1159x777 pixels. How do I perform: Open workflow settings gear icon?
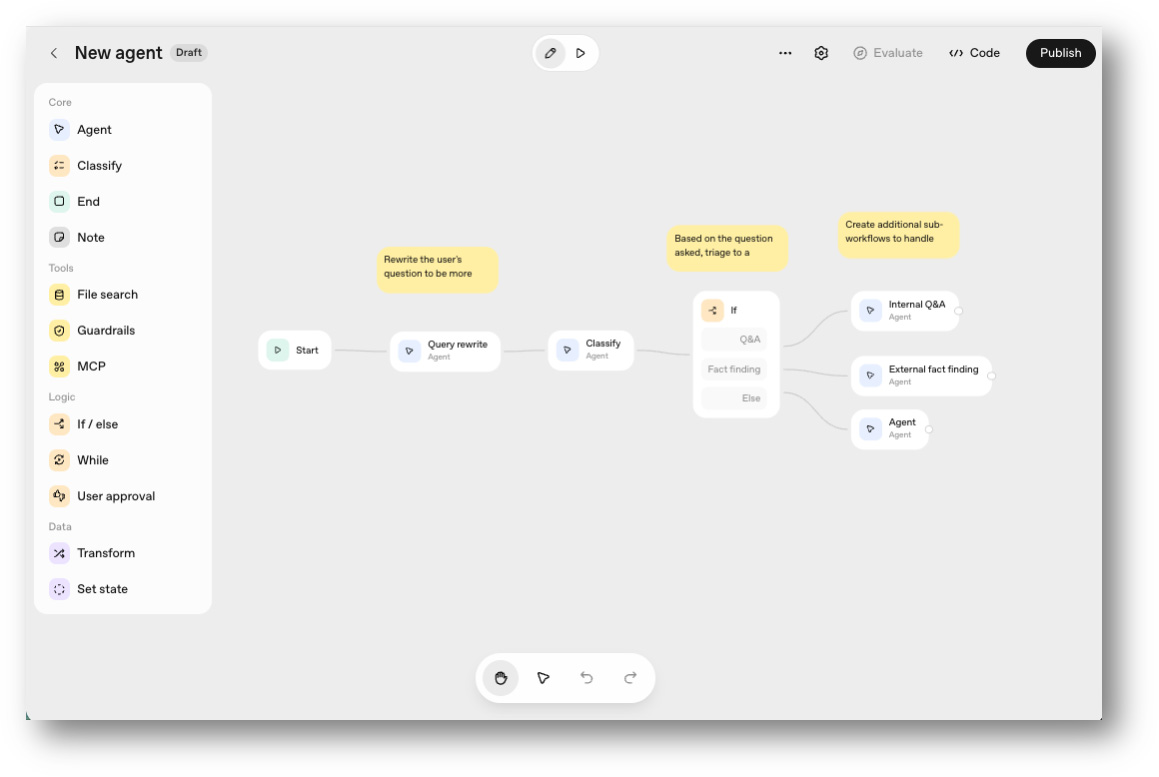(821, 53)
